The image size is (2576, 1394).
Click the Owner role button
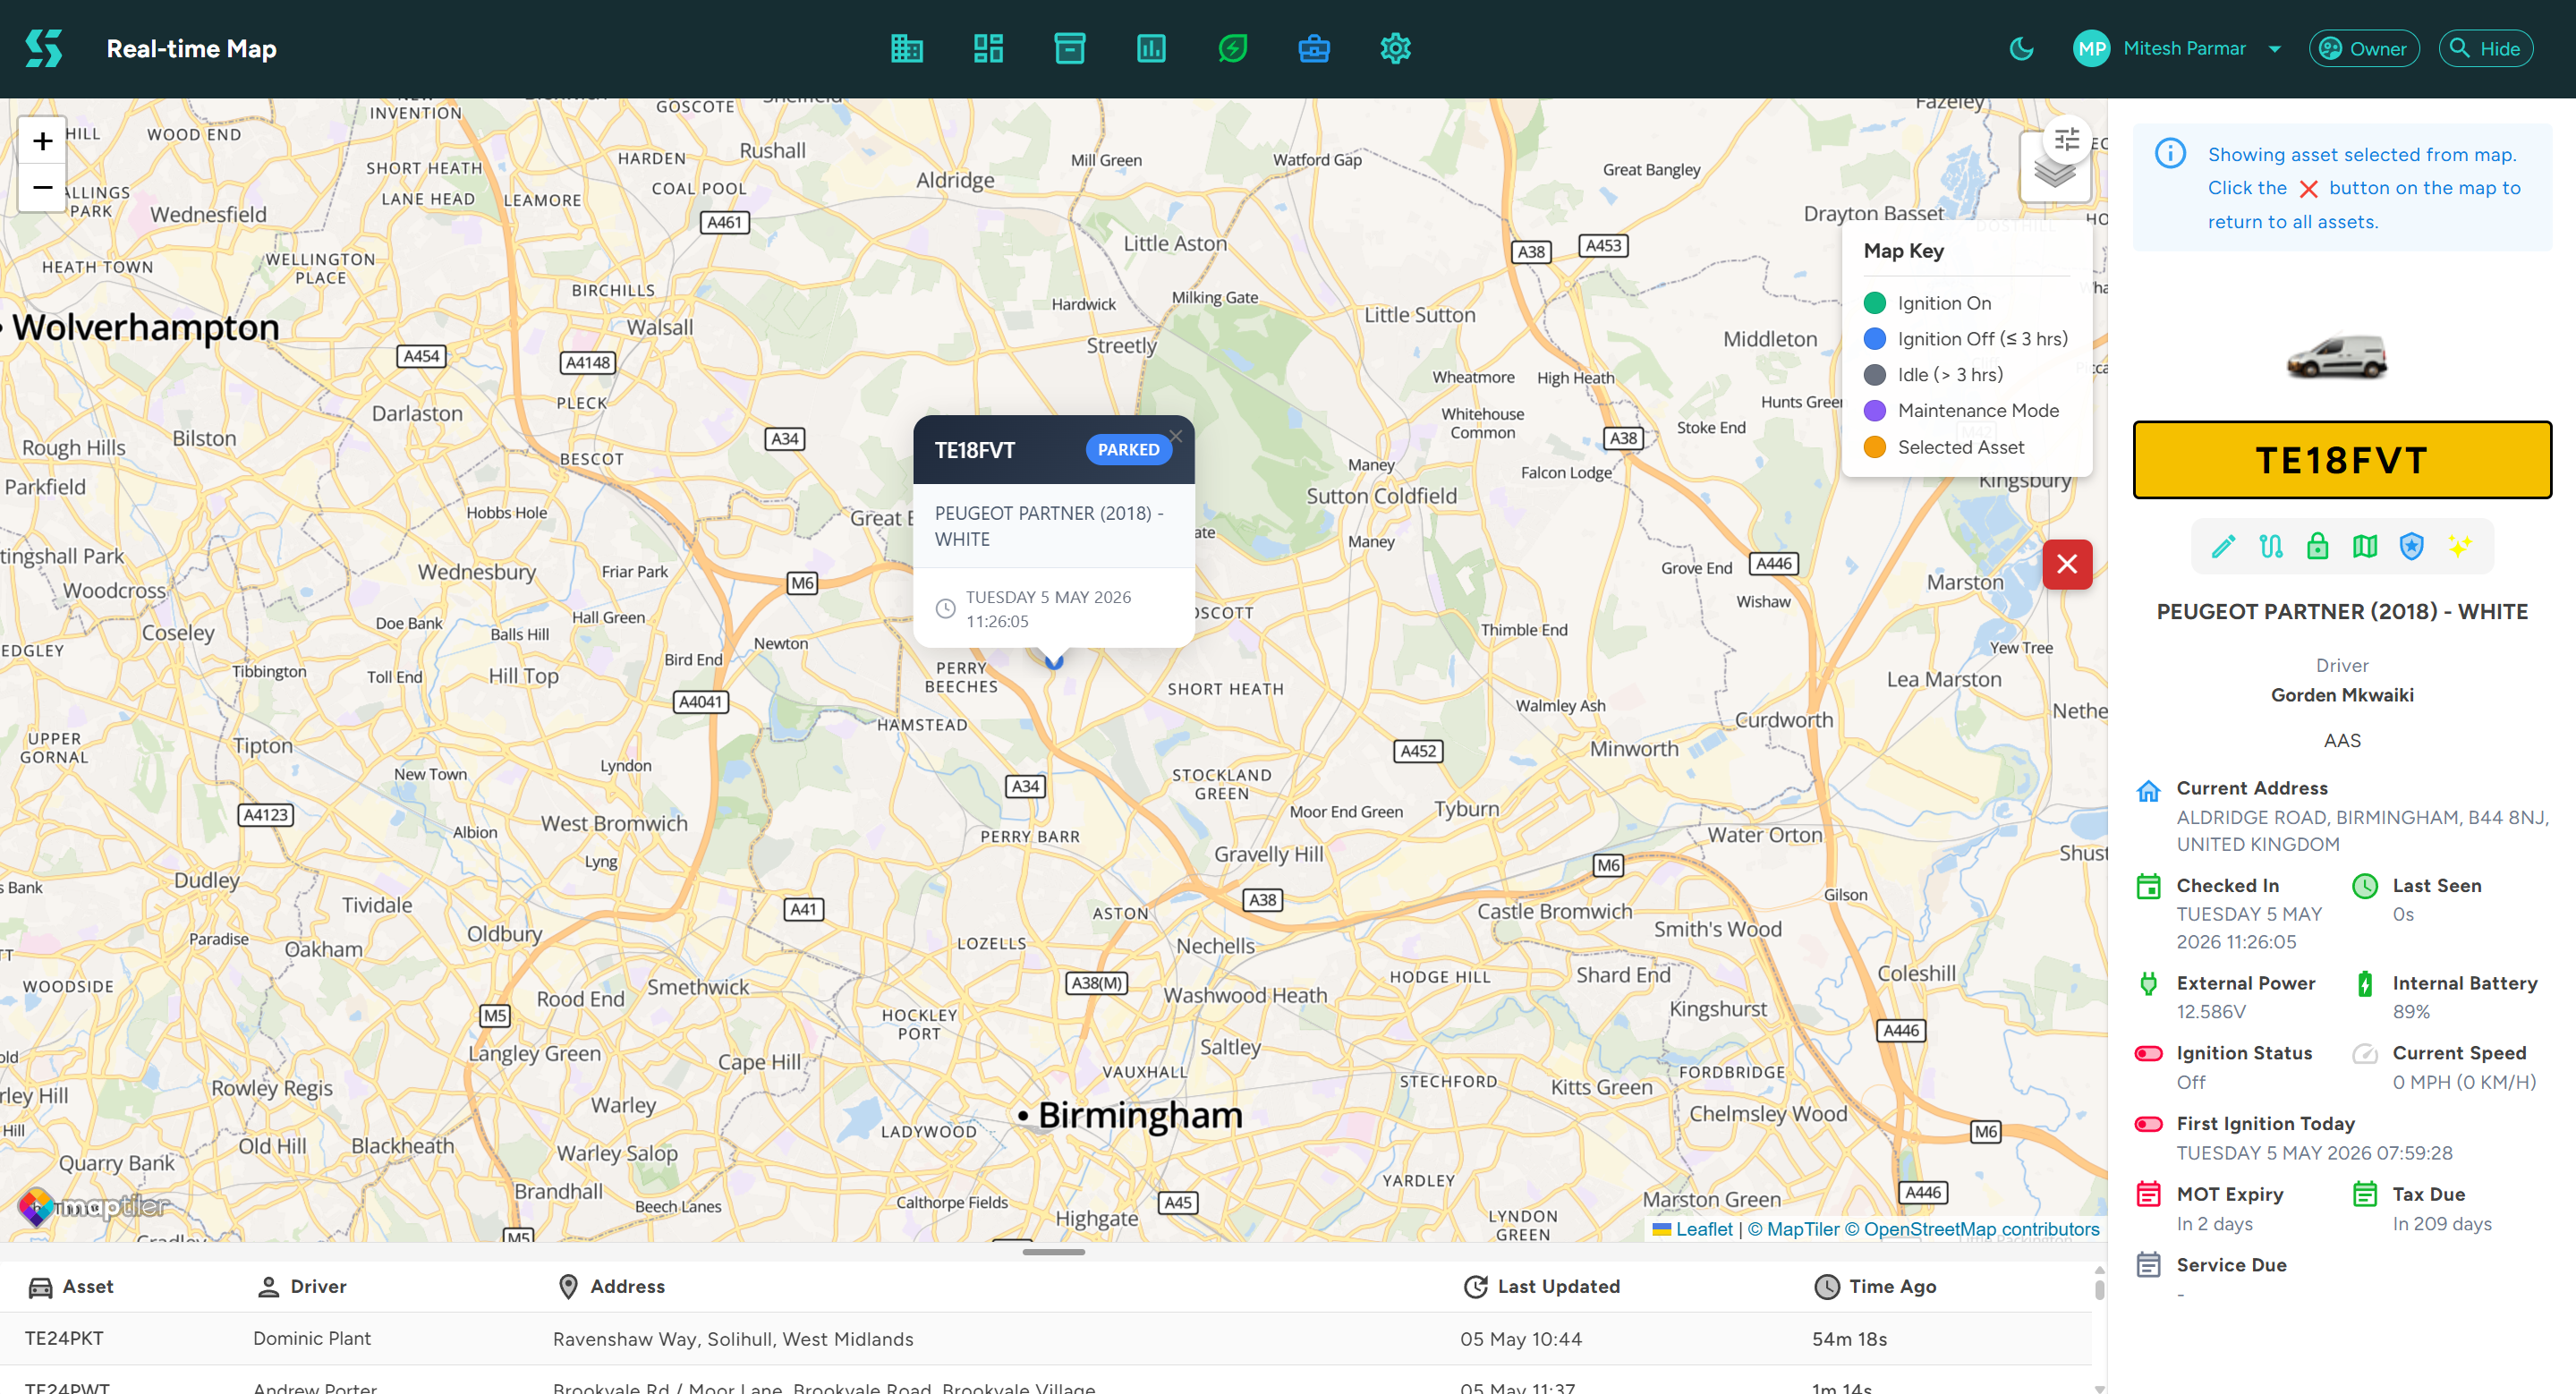[2363, 48]
